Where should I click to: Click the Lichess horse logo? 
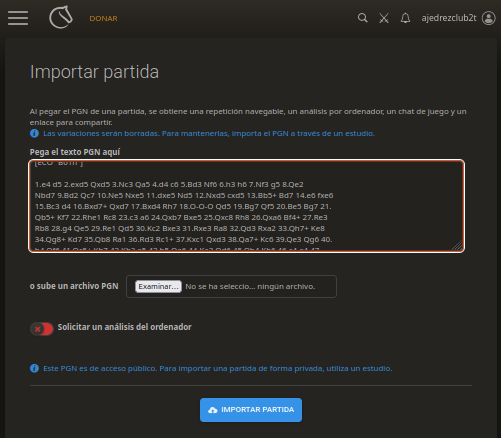(x=61, y=17)
